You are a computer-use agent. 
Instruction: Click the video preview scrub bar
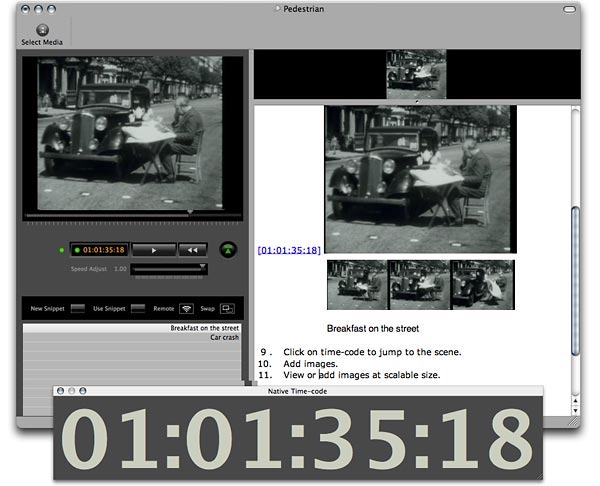[x=133, y=213]
